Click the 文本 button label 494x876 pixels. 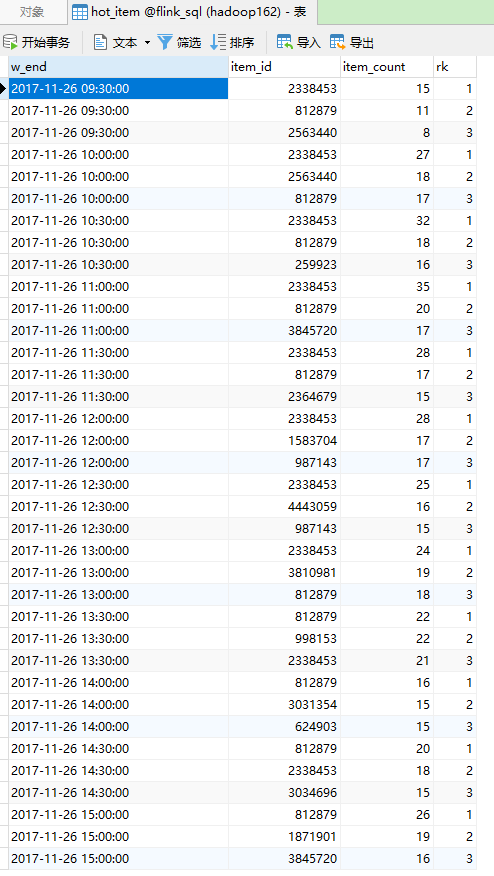click(125, 42)
